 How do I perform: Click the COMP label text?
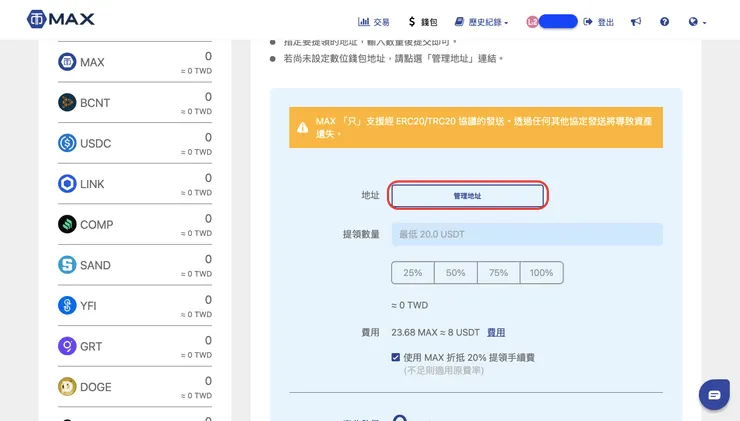pos(96,225)
